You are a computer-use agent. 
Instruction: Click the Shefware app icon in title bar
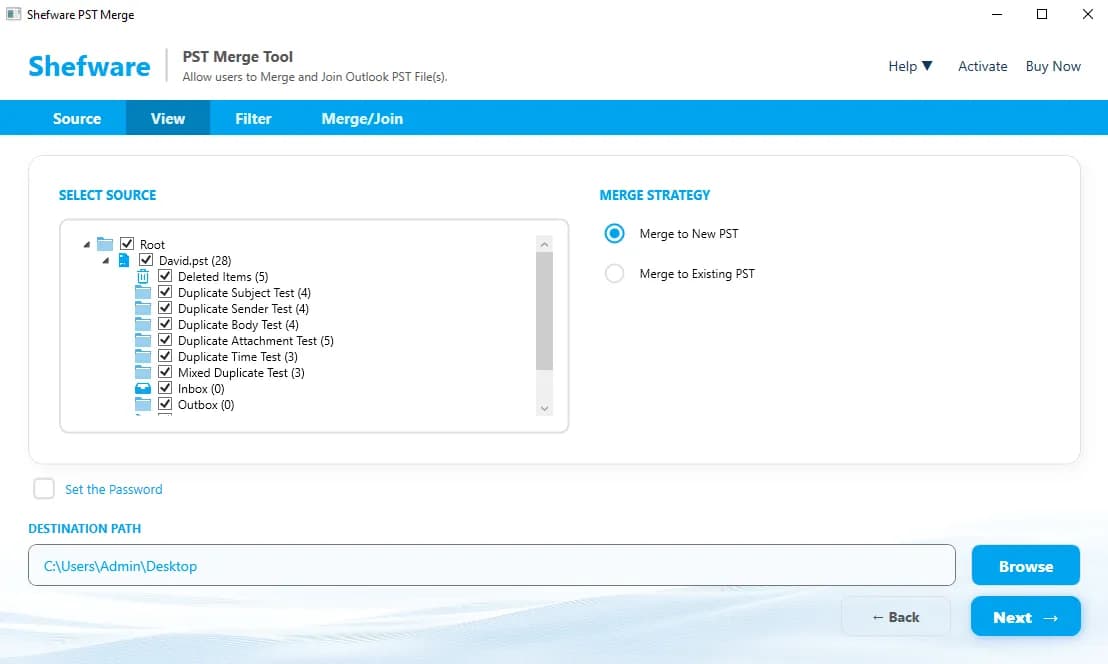13,14
